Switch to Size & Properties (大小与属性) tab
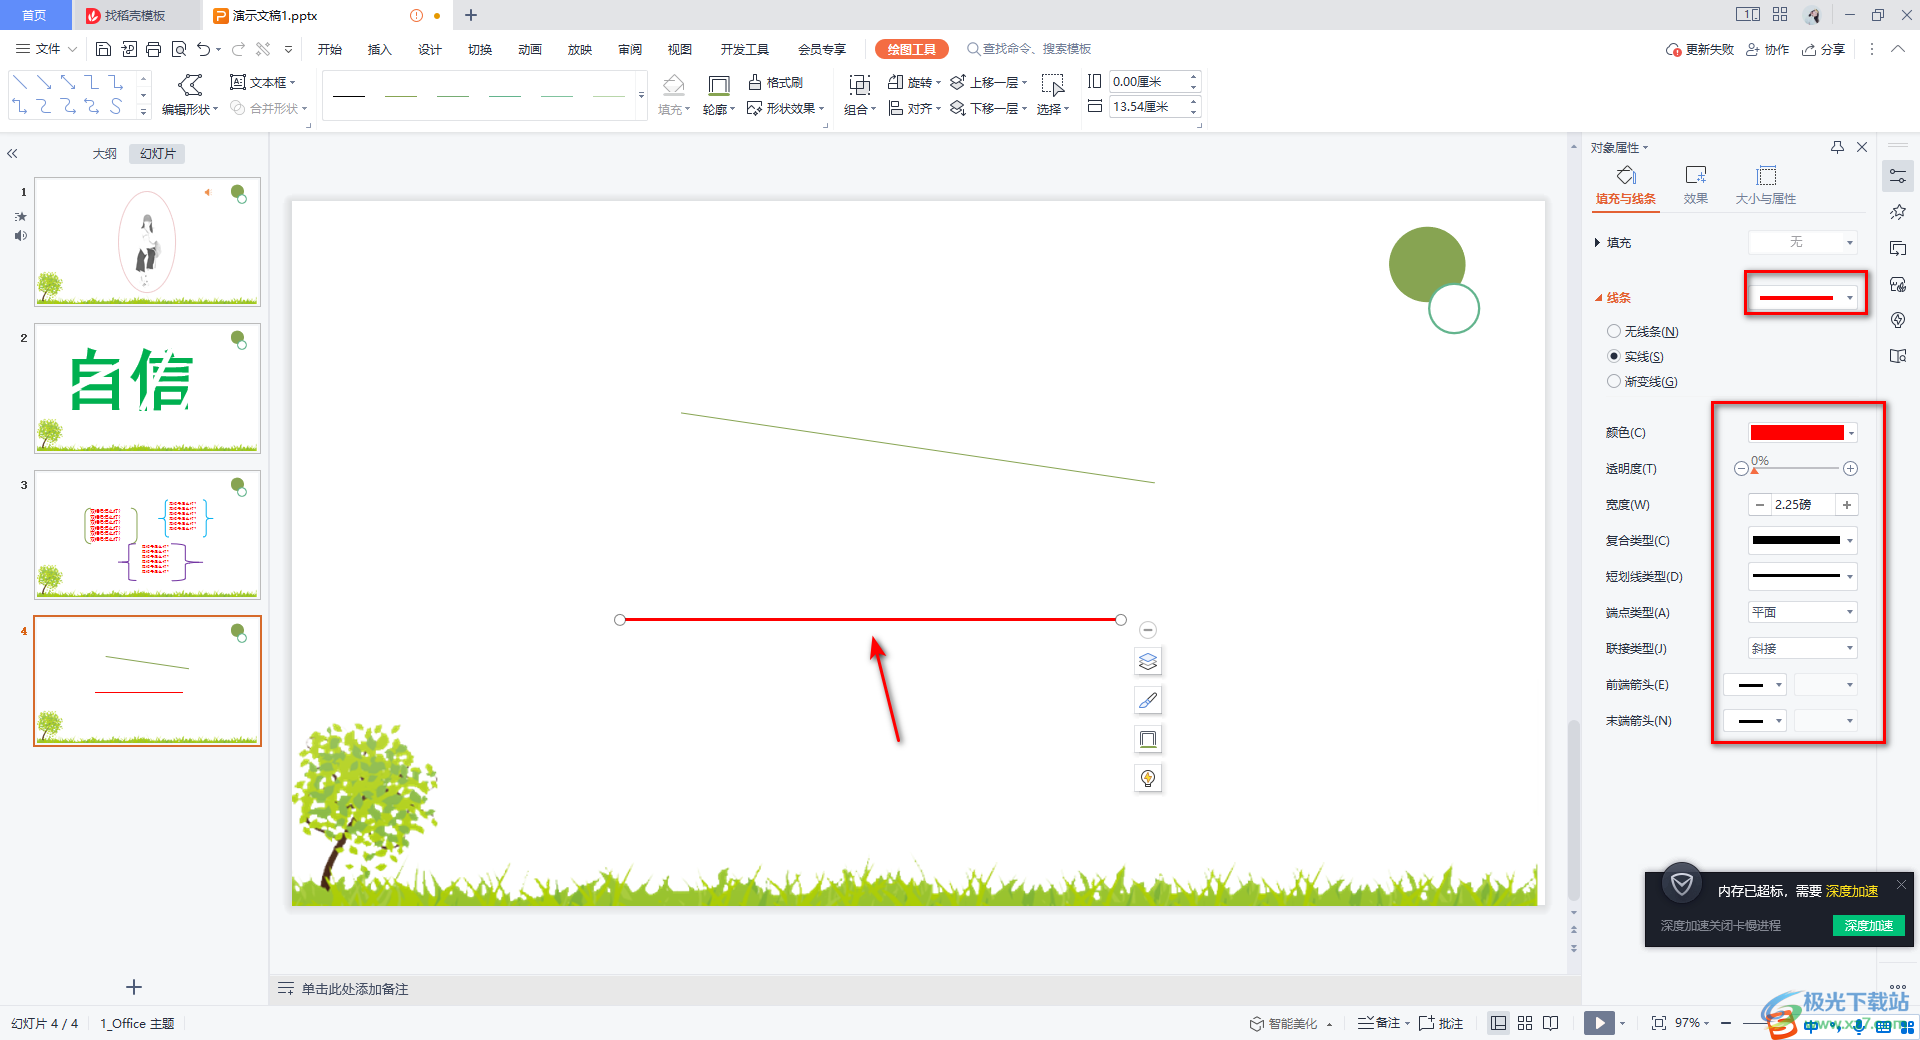The image size is (1920, 1040). click(1765, 186)
